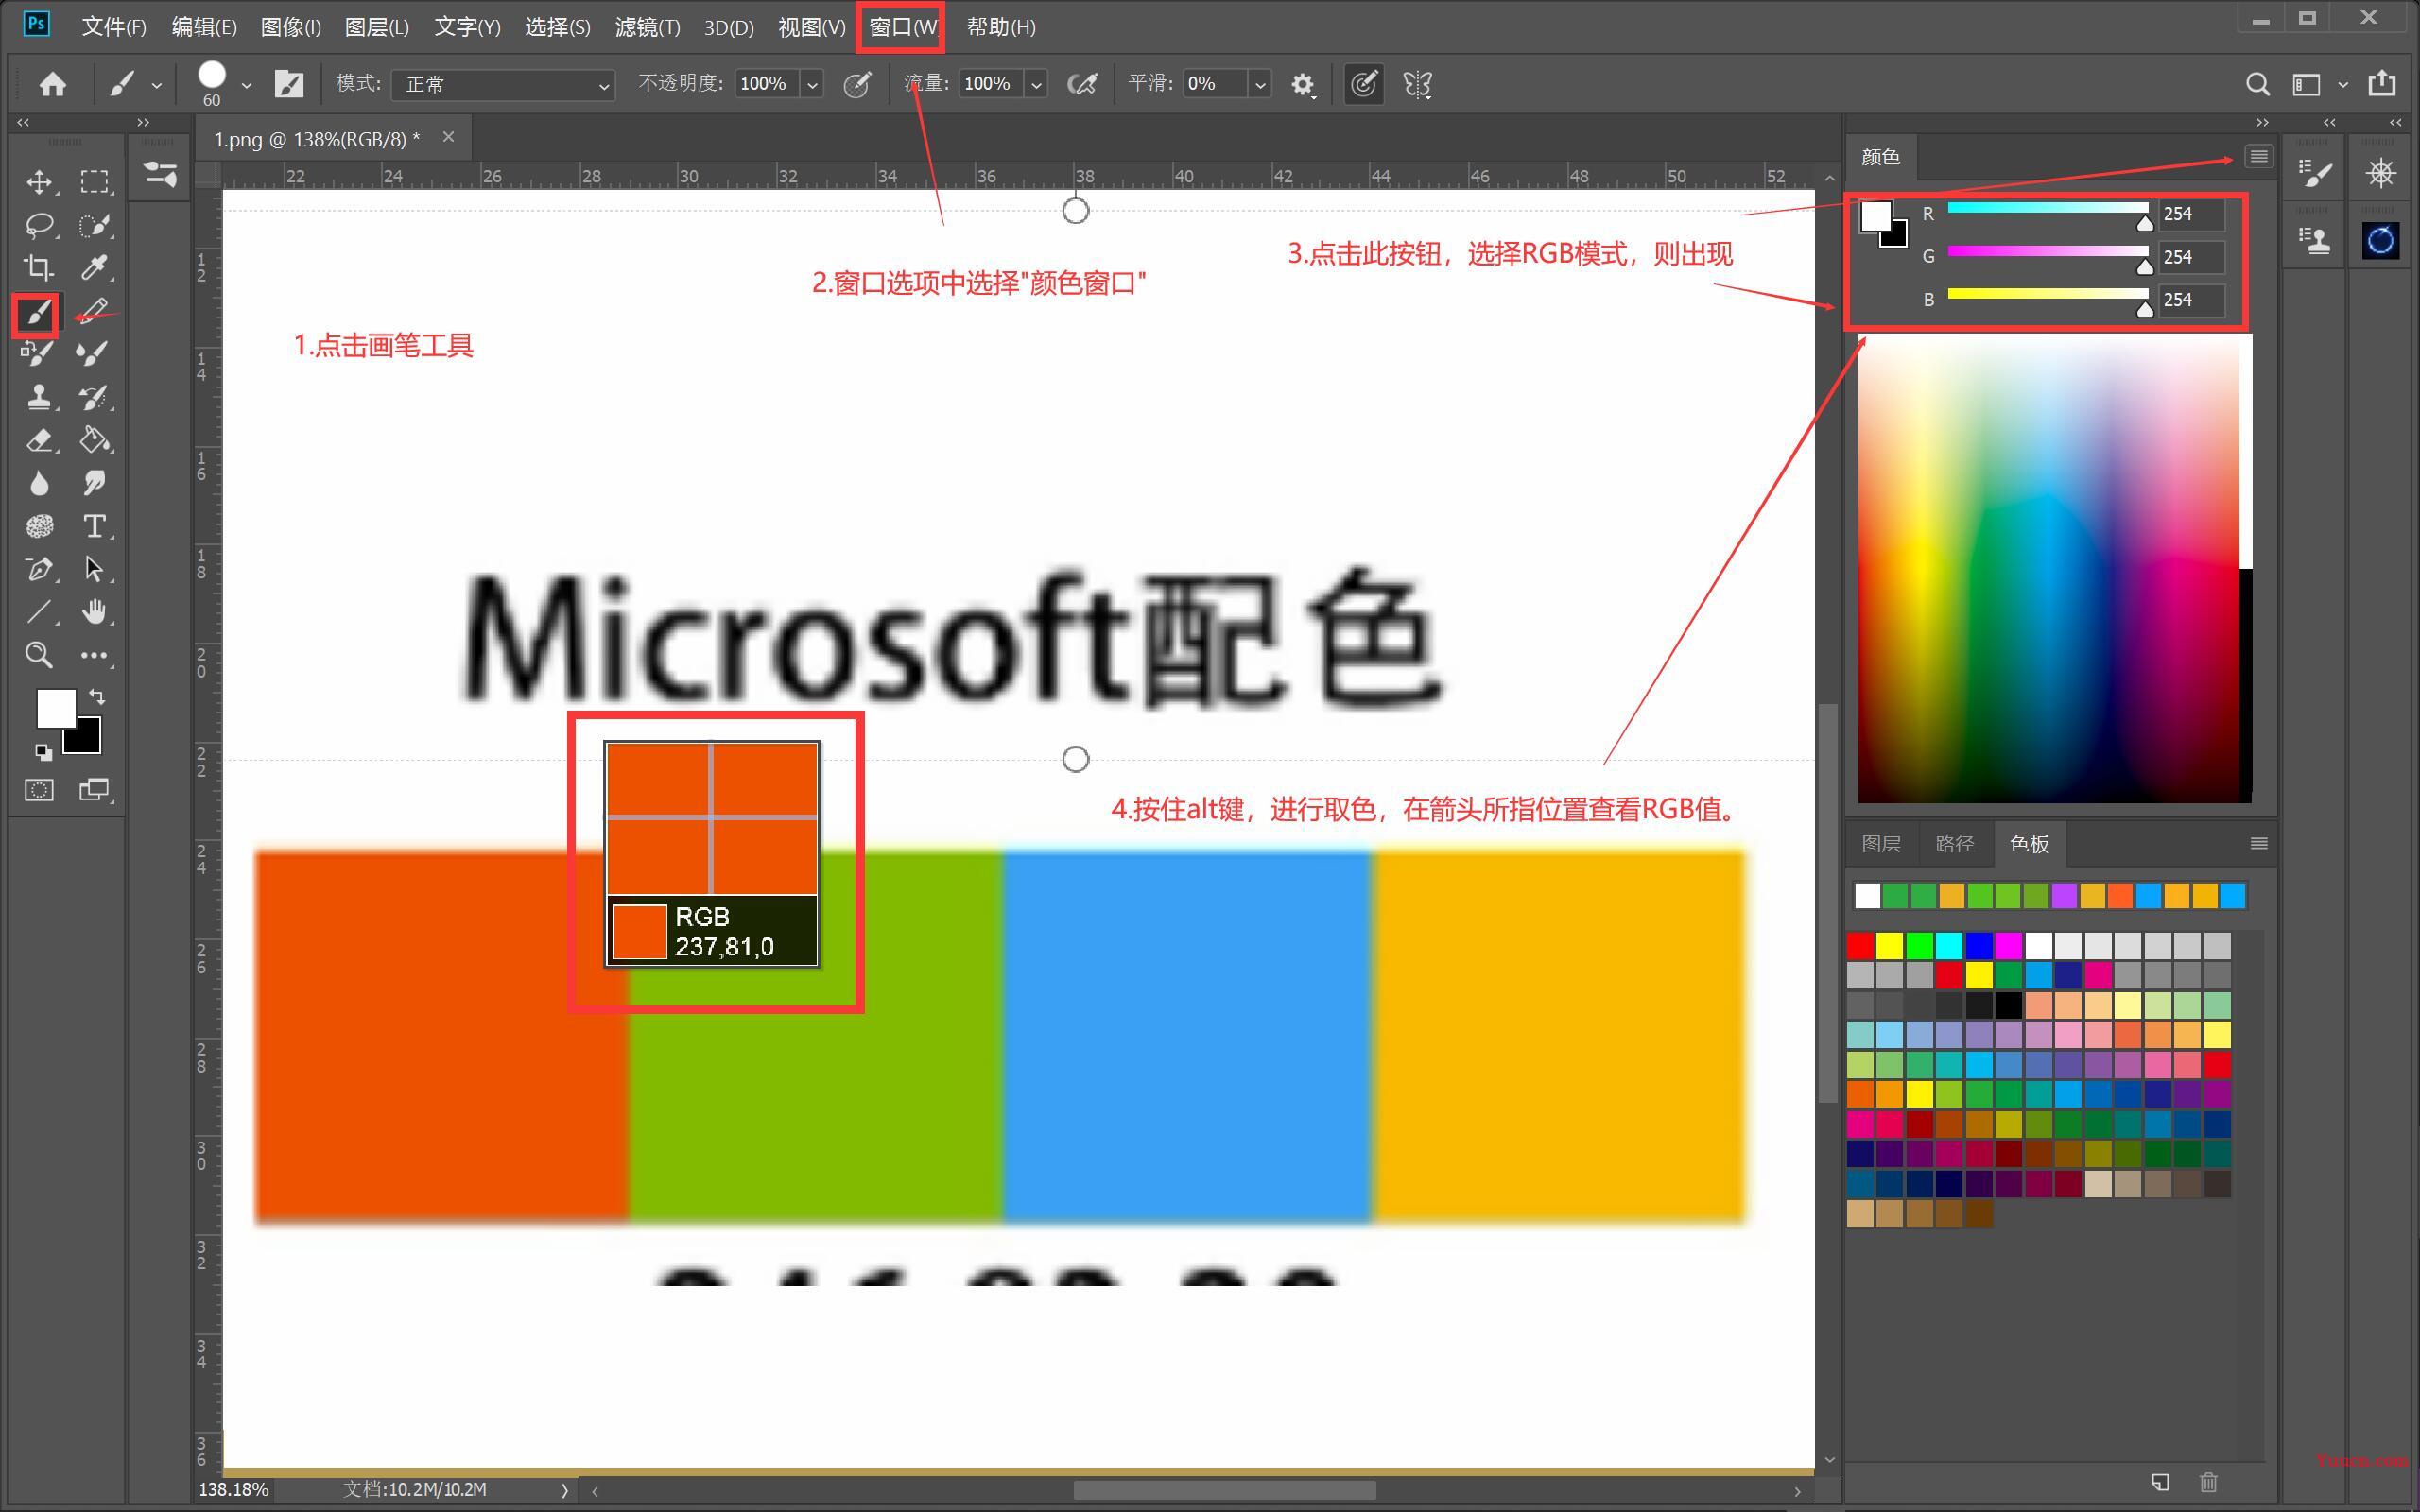Swap foreground and background colors
Image resolution: width=2420 pixels, height=1512 pixels.
coord(97,696)
